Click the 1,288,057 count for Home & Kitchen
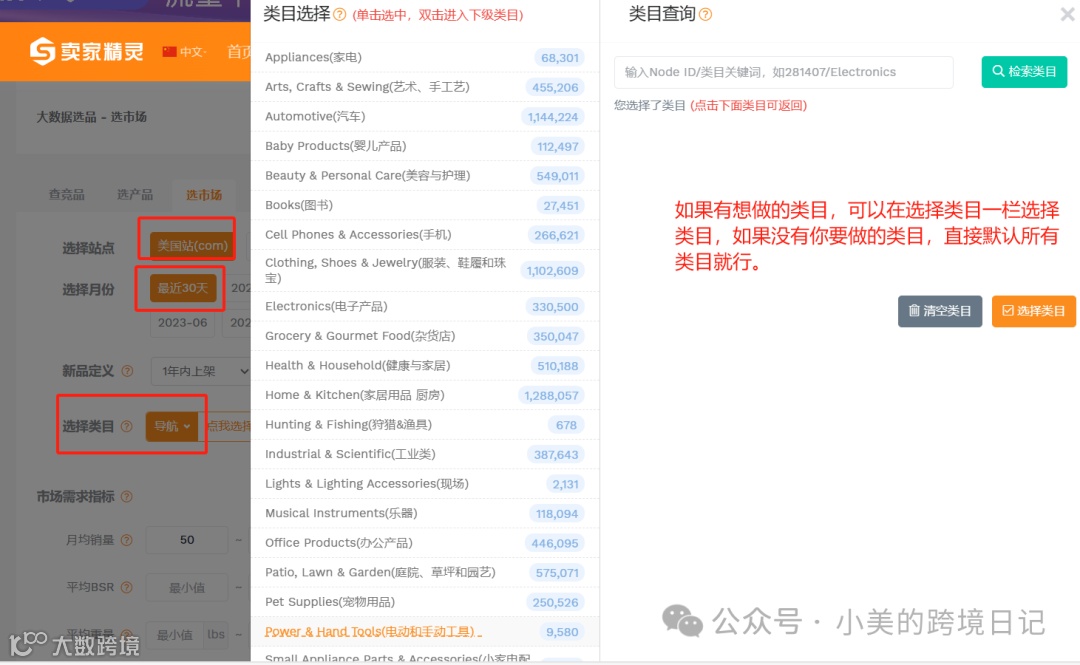 pos(551,396)
